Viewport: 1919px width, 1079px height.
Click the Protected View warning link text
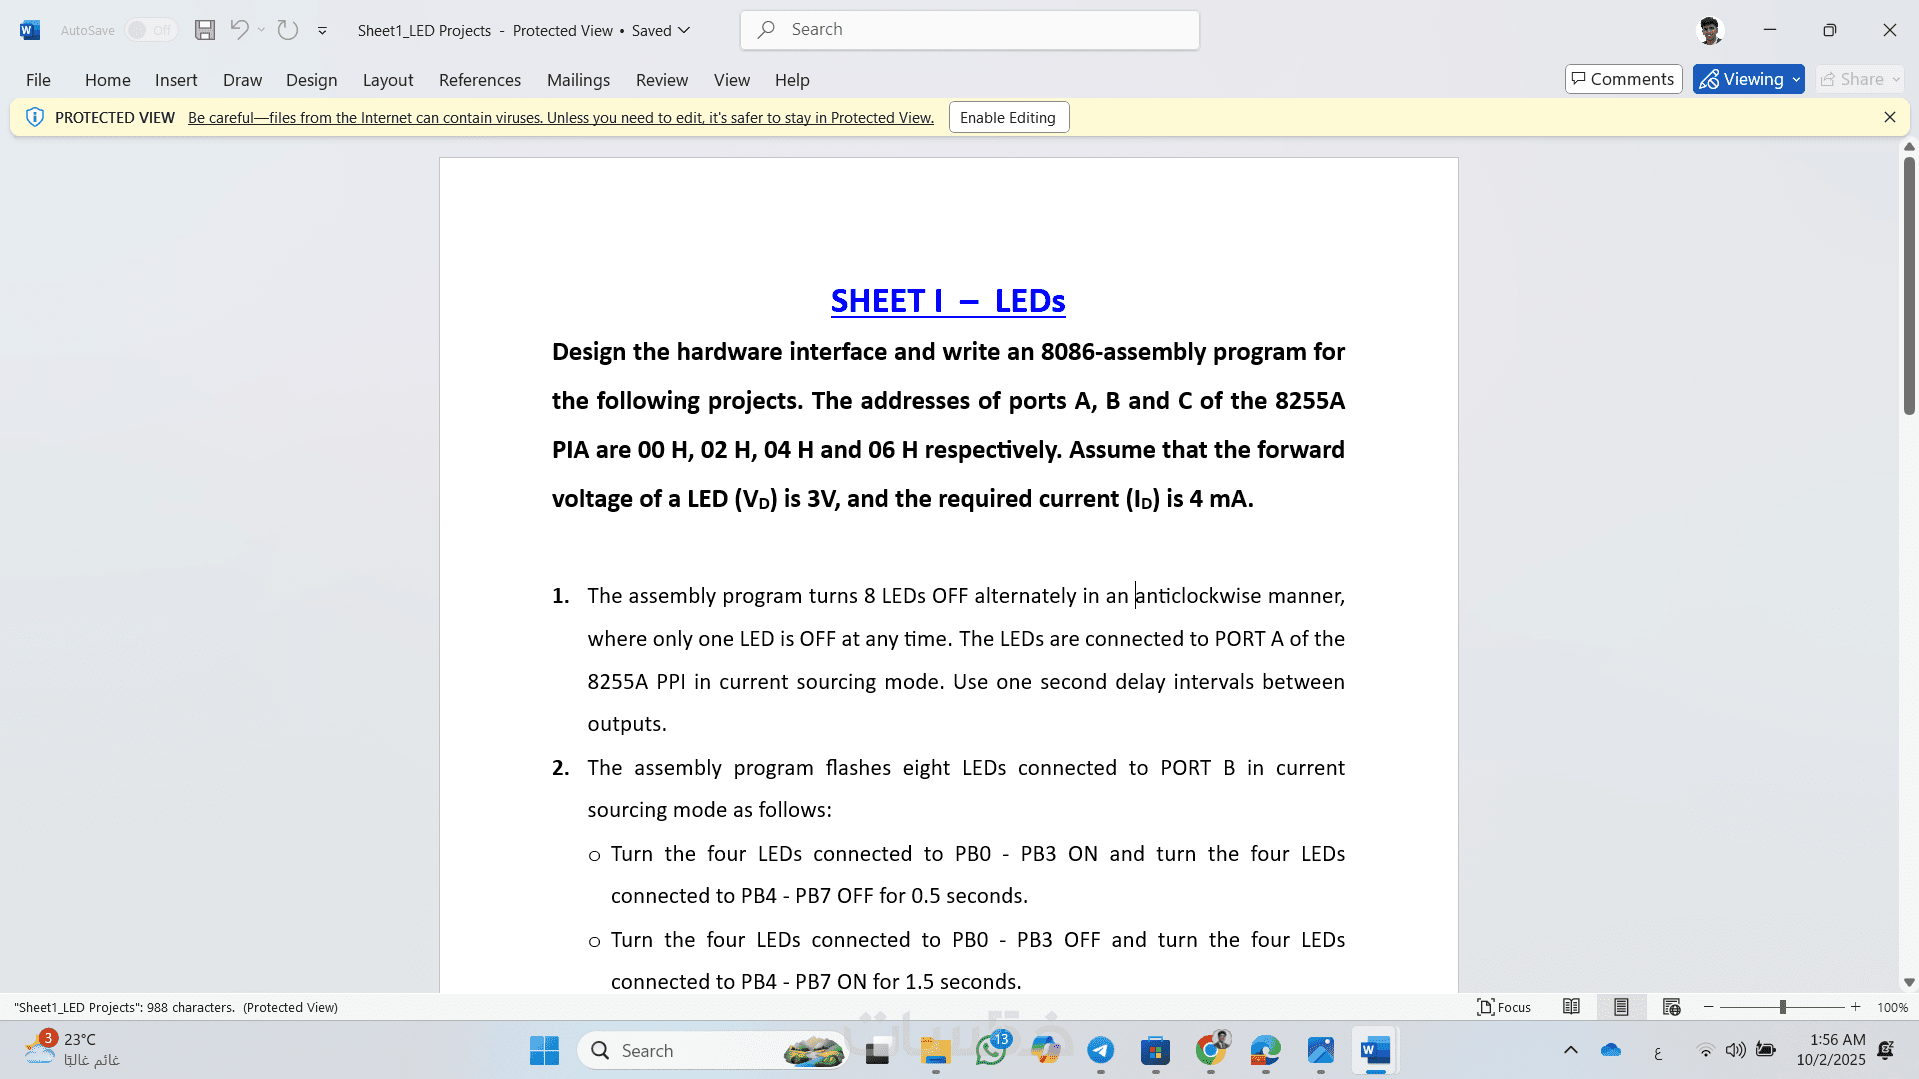[x=561, y=118]
